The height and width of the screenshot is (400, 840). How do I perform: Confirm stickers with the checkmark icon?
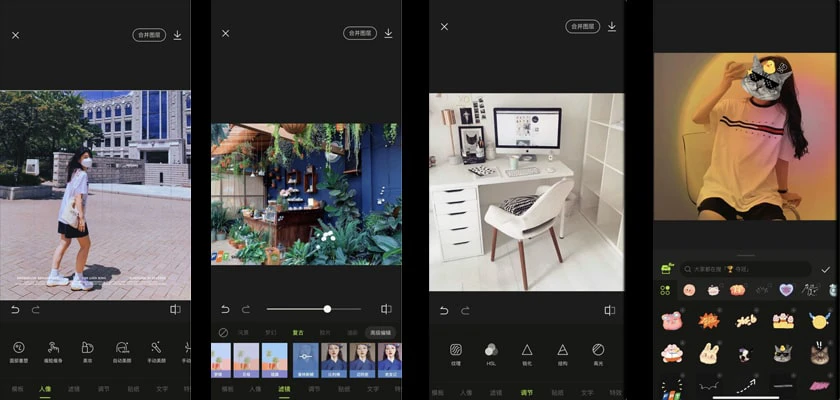[825, 269]
